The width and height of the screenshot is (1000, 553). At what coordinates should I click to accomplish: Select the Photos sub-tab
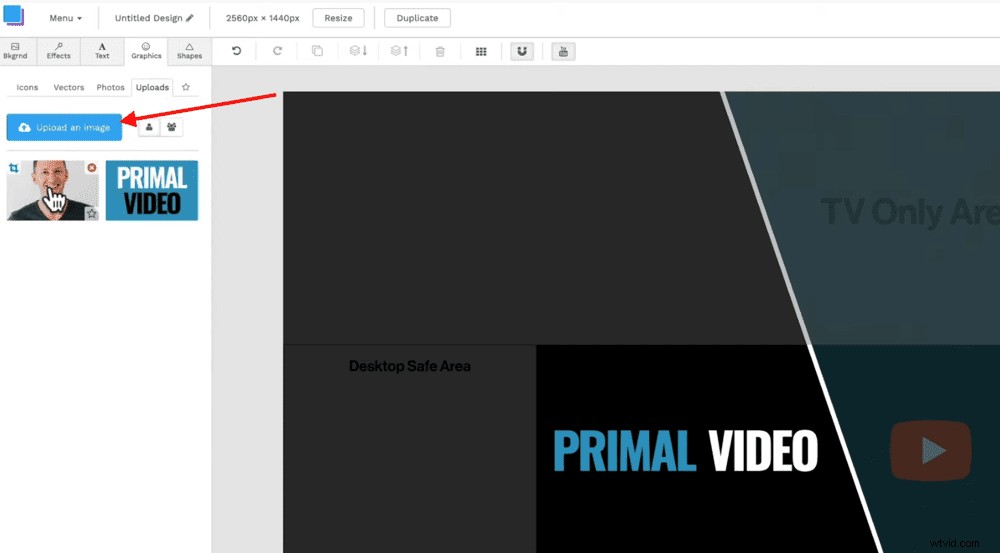pos(110,87)
